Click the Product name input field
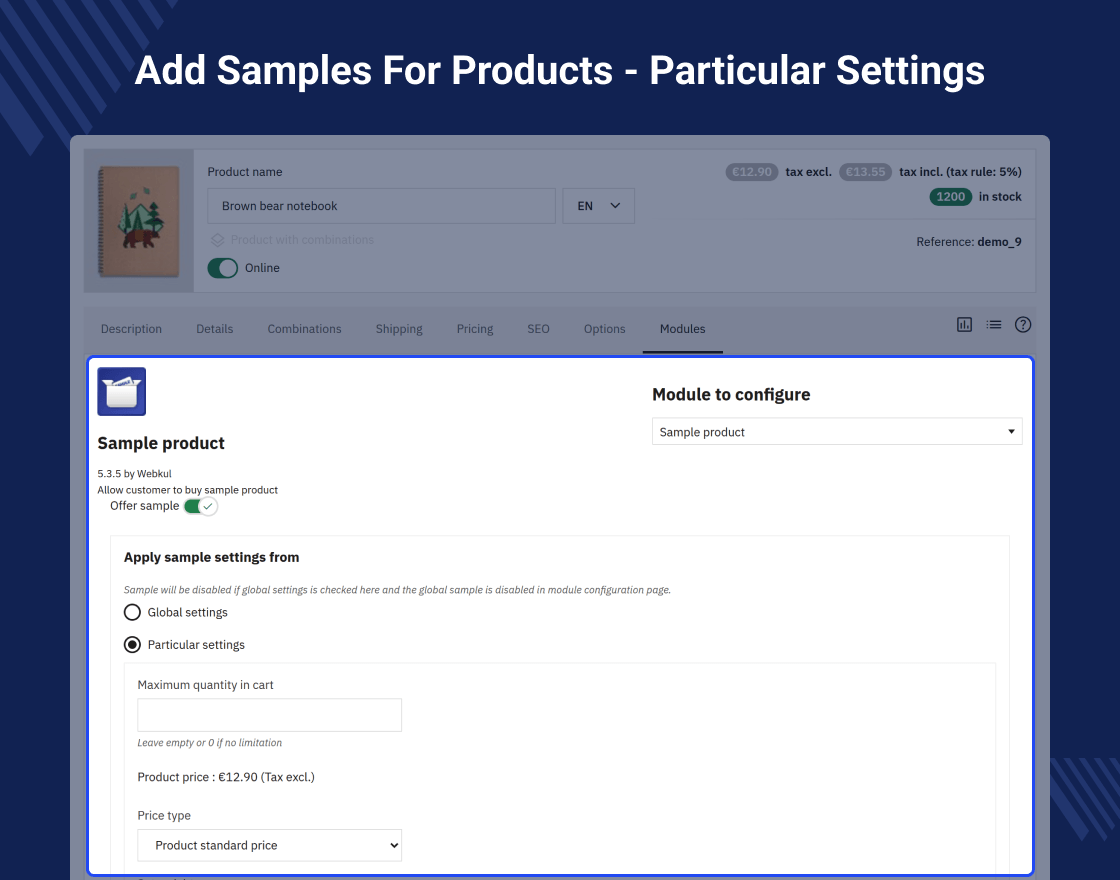This screenshot has width=1120, height=880. point(381,206)
